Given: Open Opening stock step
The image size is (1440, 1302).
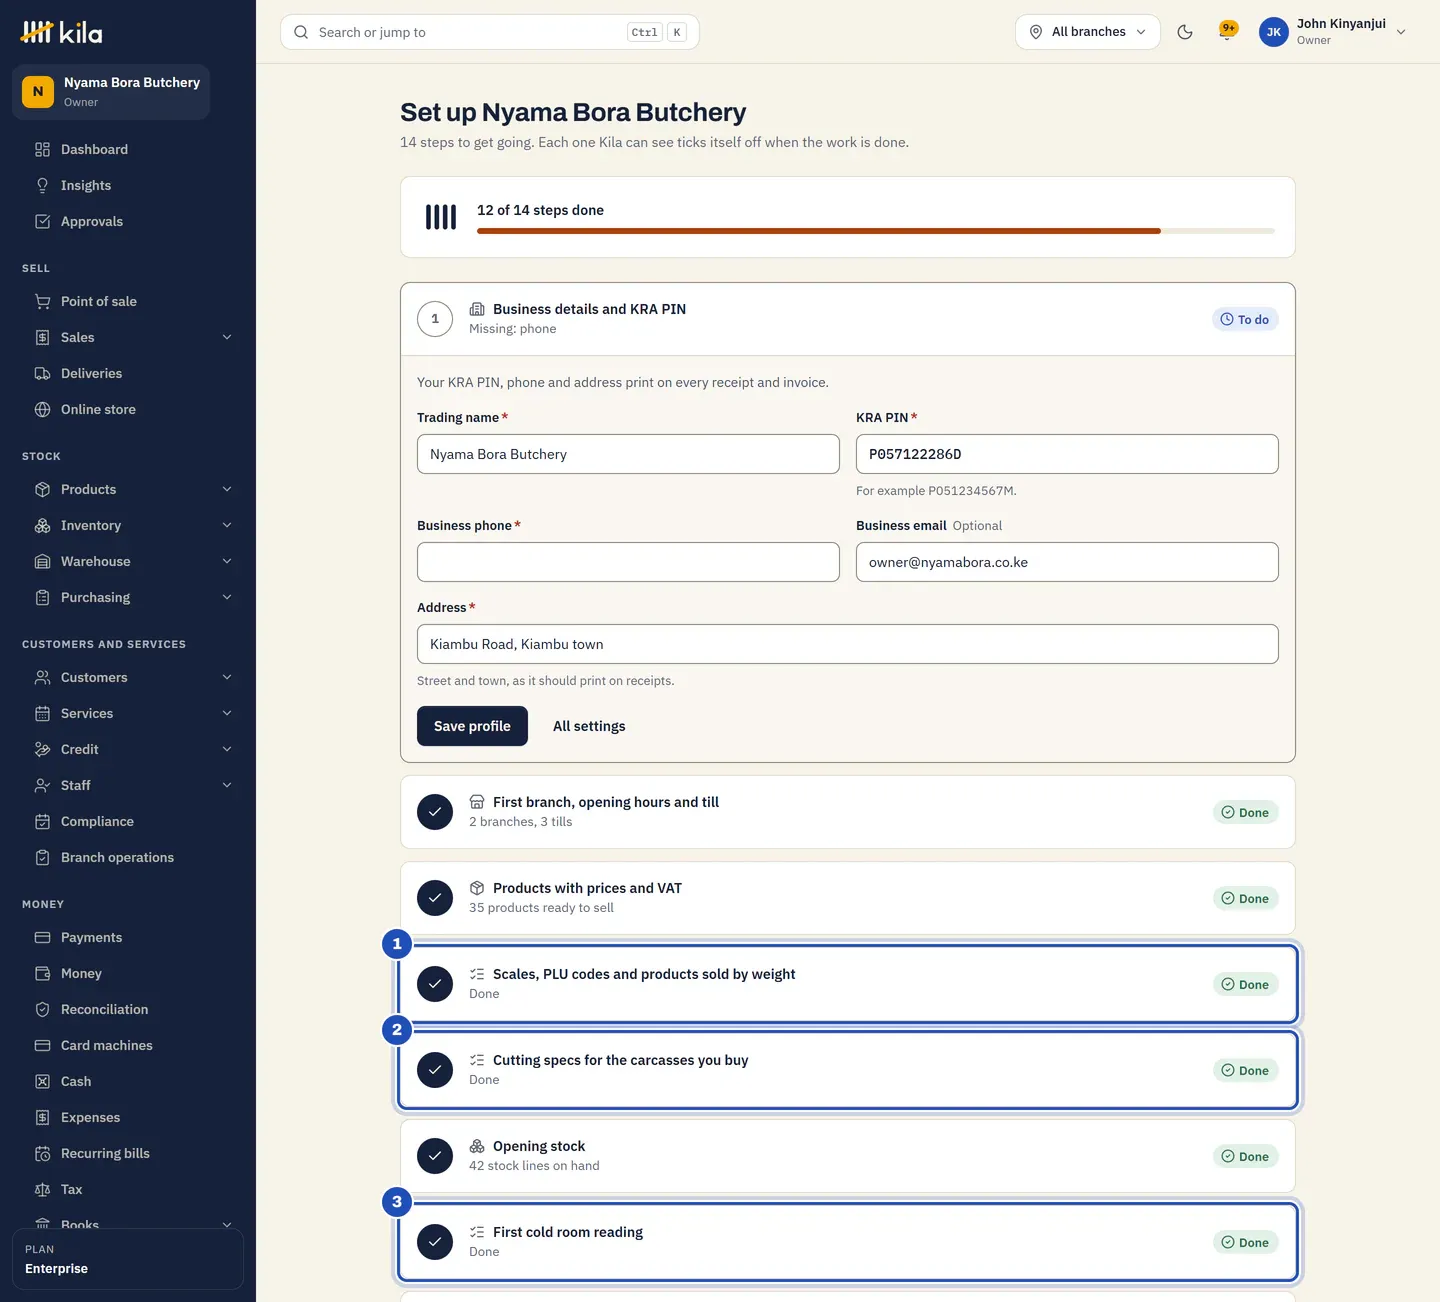Looking at the screenshot, I should 848,1156.
